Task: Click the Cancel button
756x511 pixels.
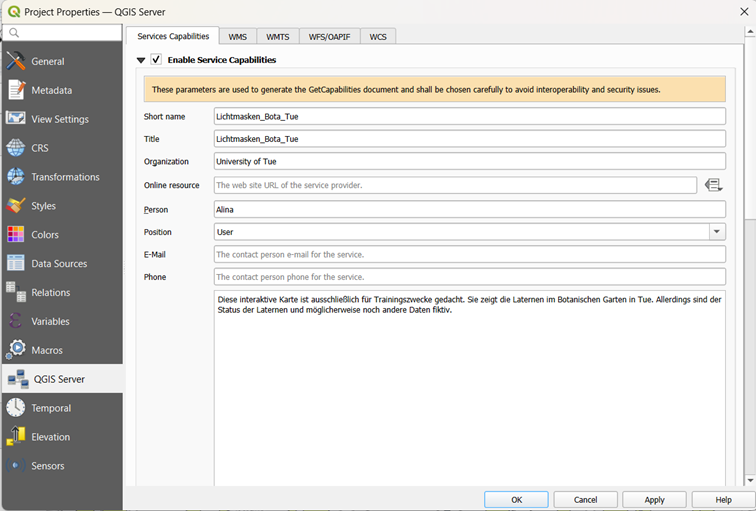Action: (585, 500)
